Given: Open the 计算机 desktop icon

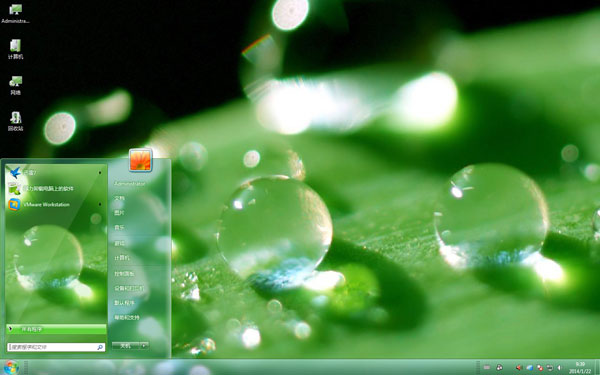Looking at the screenshot, I should (x=15, y=49).
